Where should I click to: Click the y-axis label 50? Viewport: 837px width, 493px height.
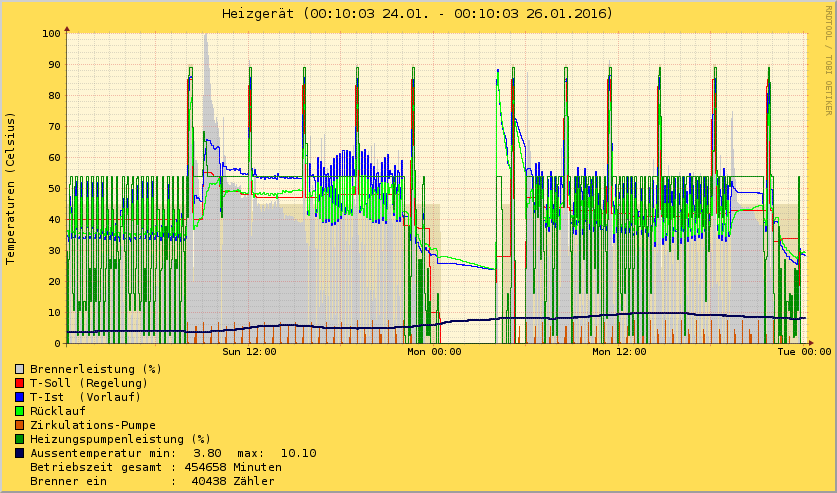54,188
